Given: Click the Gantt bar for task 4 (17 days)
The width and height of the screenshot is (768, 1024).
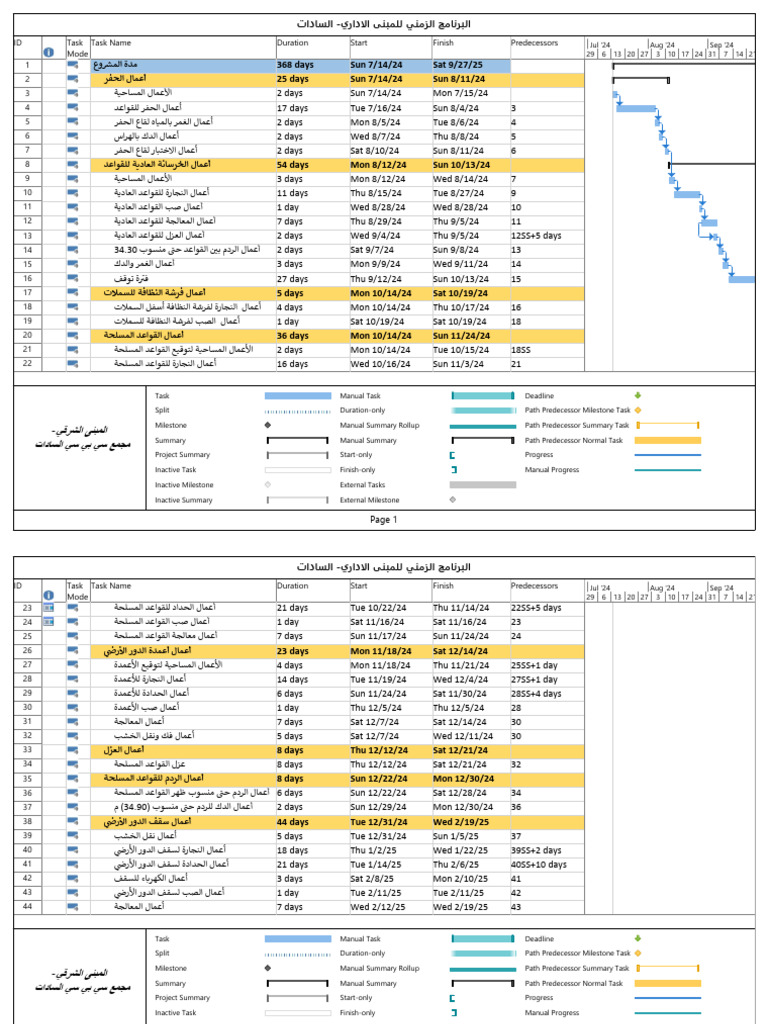Looking at the screenshot, I should [636, 108].
